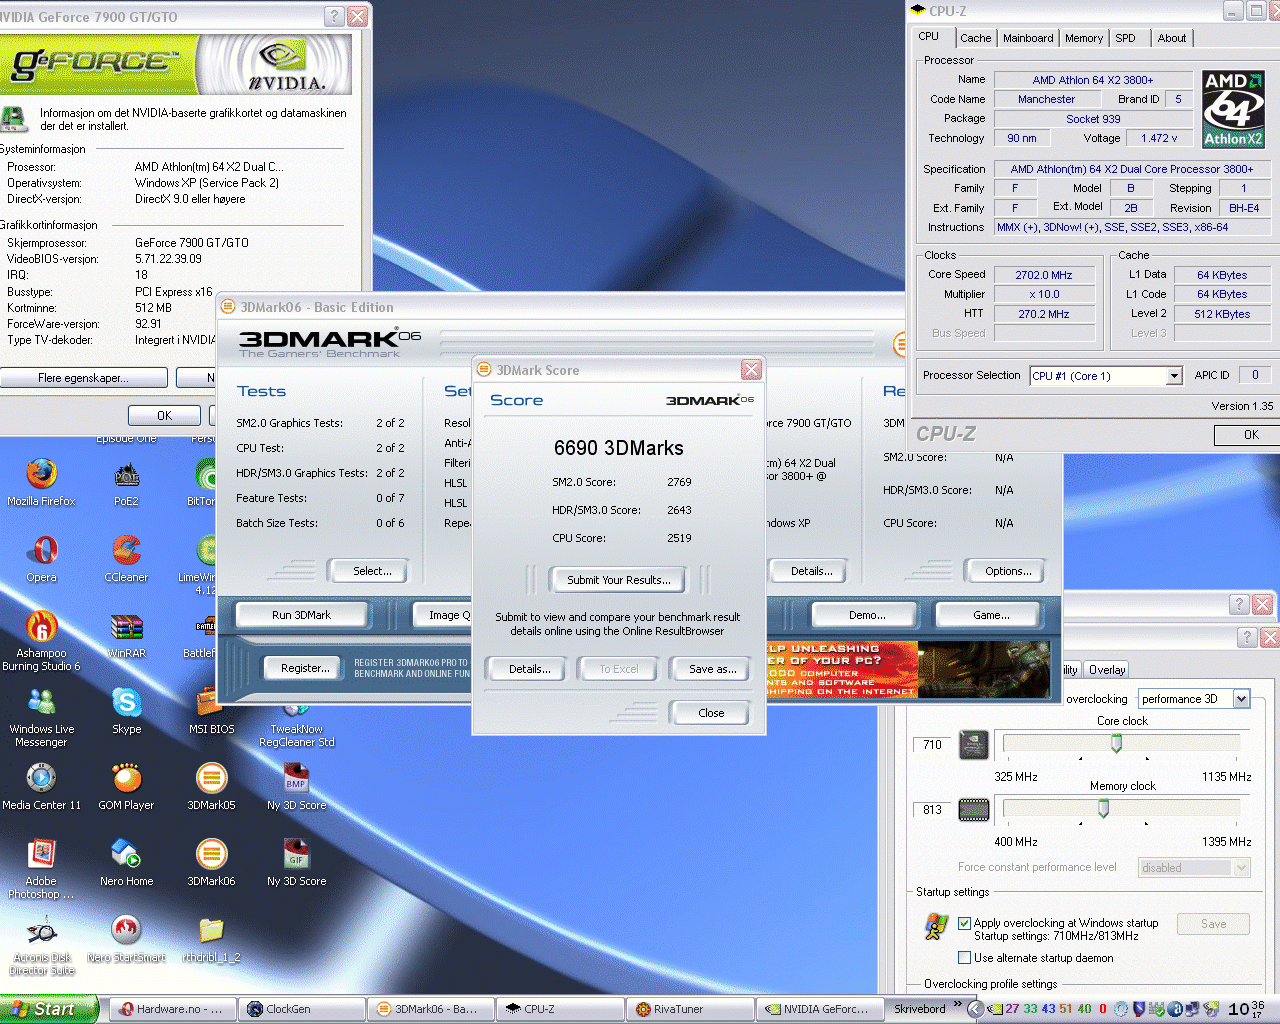The image size is (1280, 1024).
Task: Enable Use alternate startup daemon checkbox
Action: pos(965,958)
